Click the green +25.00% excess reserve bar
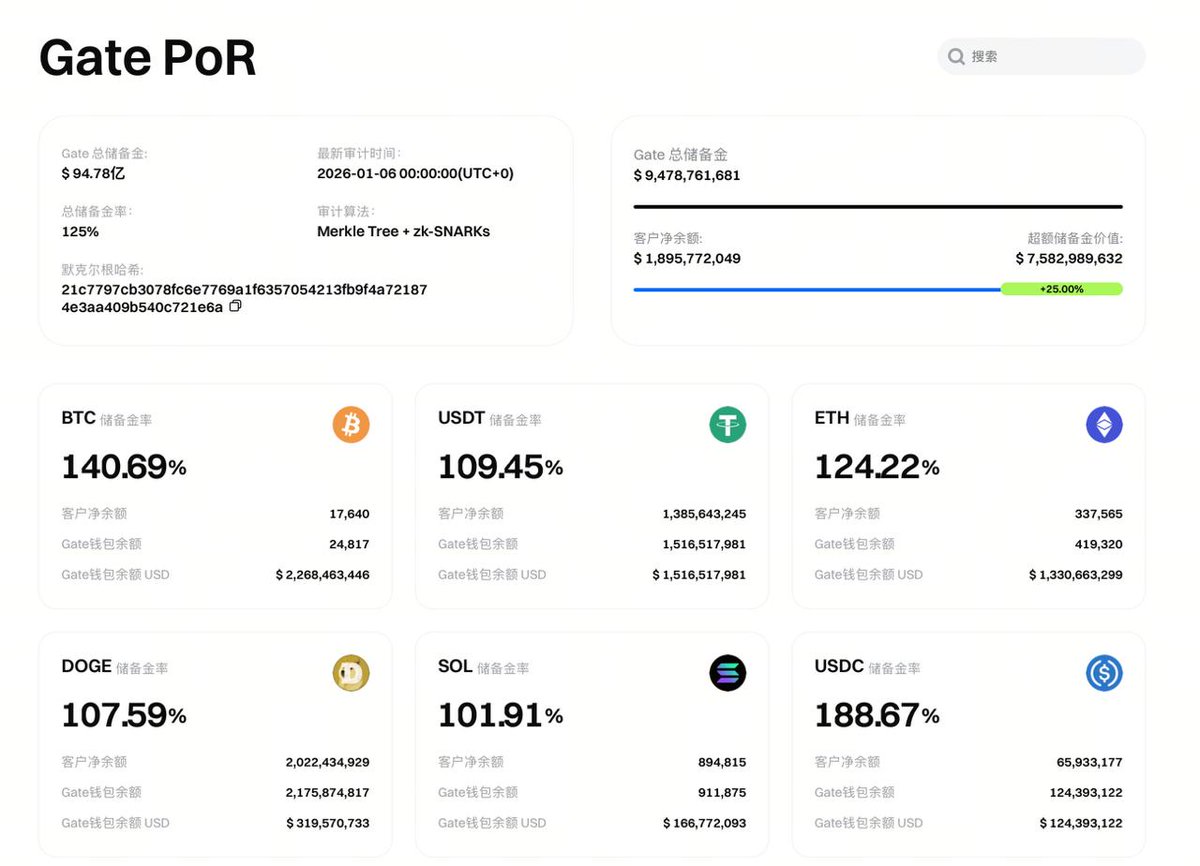Image resolution: width=1200 pixels, height=866 pixels. (1061, 289)
